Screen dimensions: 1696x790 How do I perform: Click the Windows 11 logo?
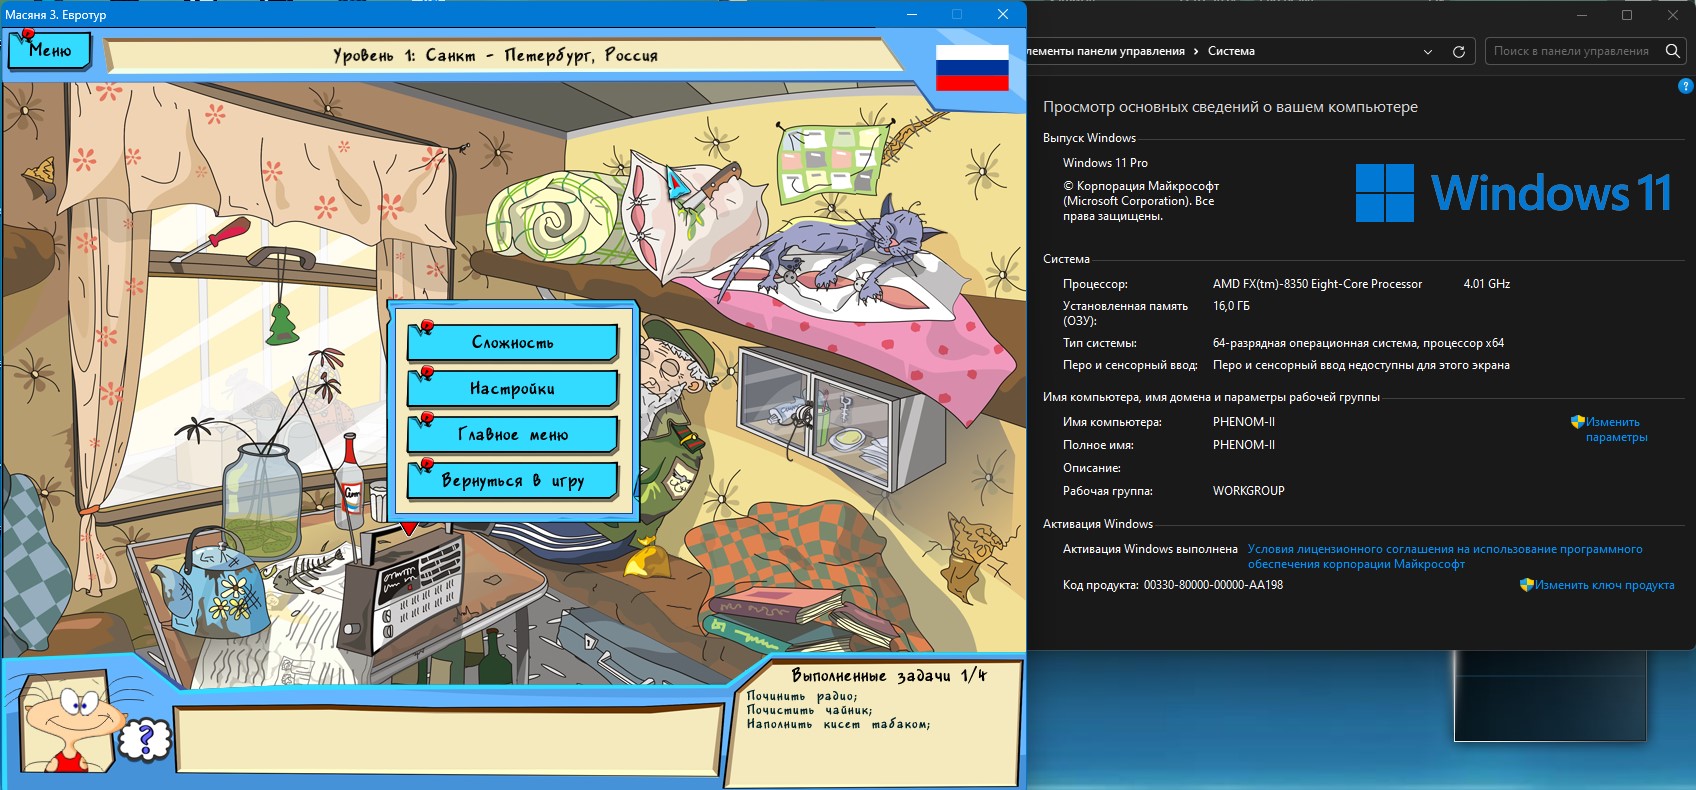[1384, 193]
